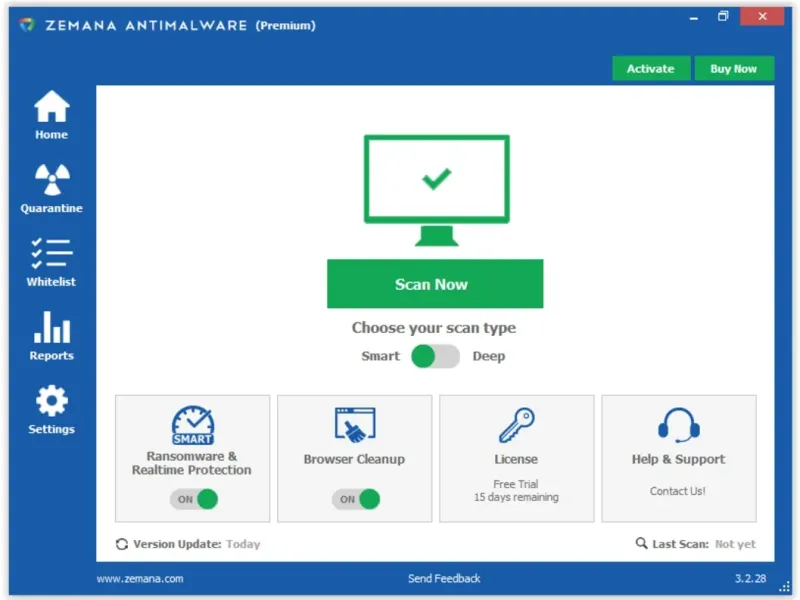Click the Send Feedback link
Screen dimensions: 800x600
(444, 578)
